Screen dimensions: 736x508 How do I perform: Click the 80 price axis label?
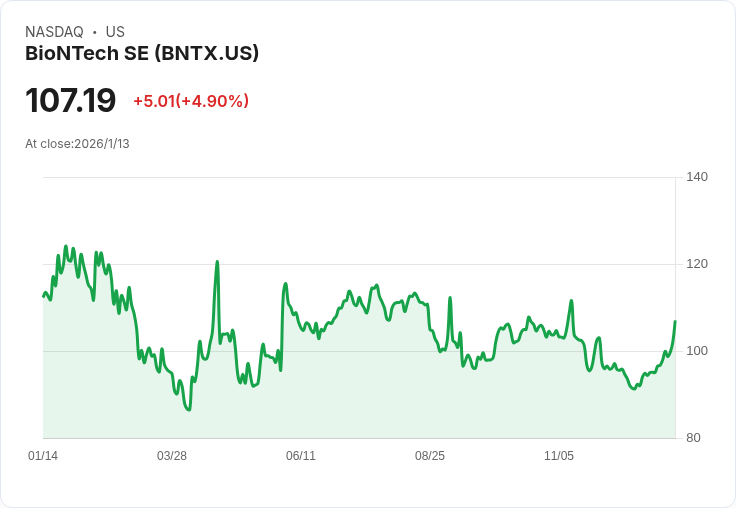tap(693, 438)
